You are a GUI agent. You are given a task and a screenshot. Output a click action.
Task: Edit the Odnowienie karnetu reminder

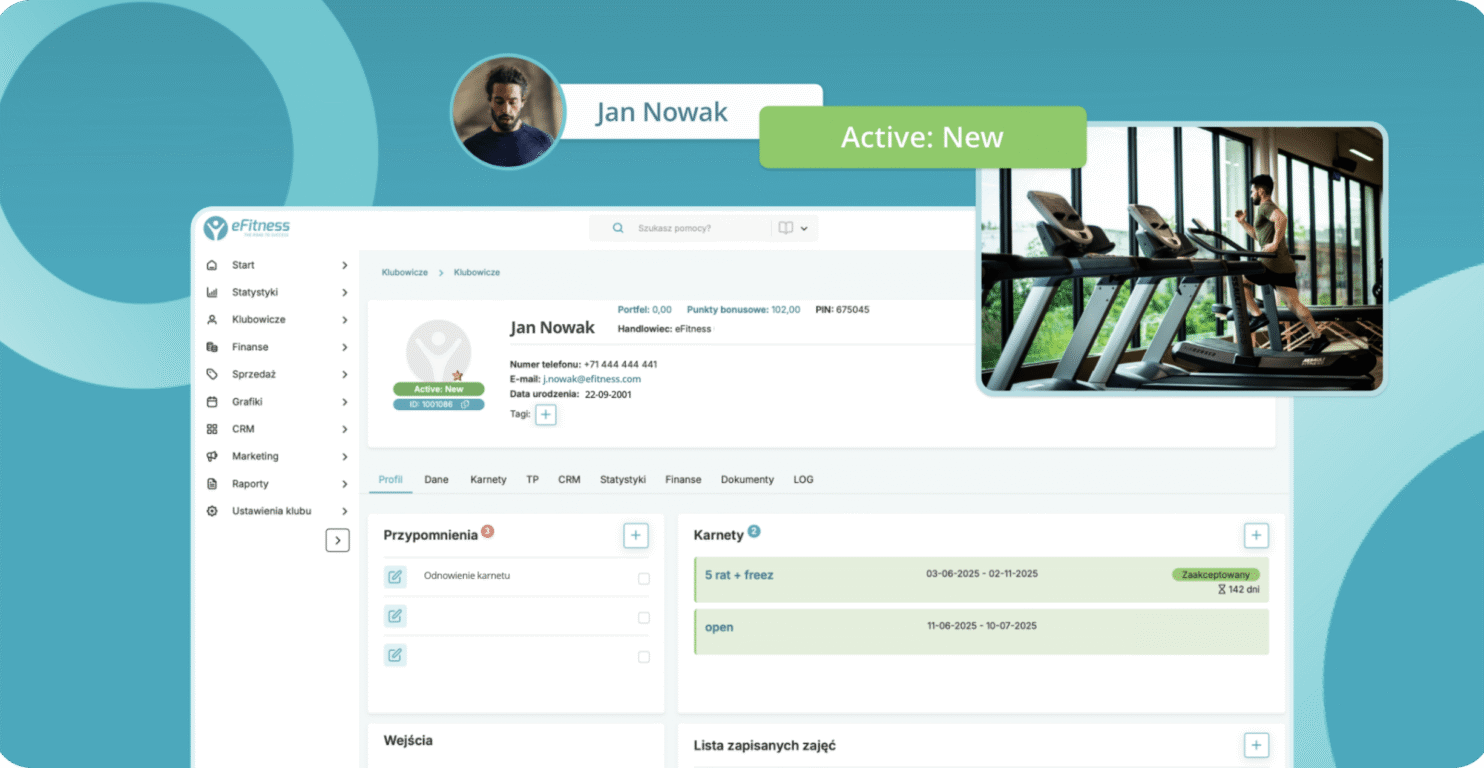tap(395, 577)
